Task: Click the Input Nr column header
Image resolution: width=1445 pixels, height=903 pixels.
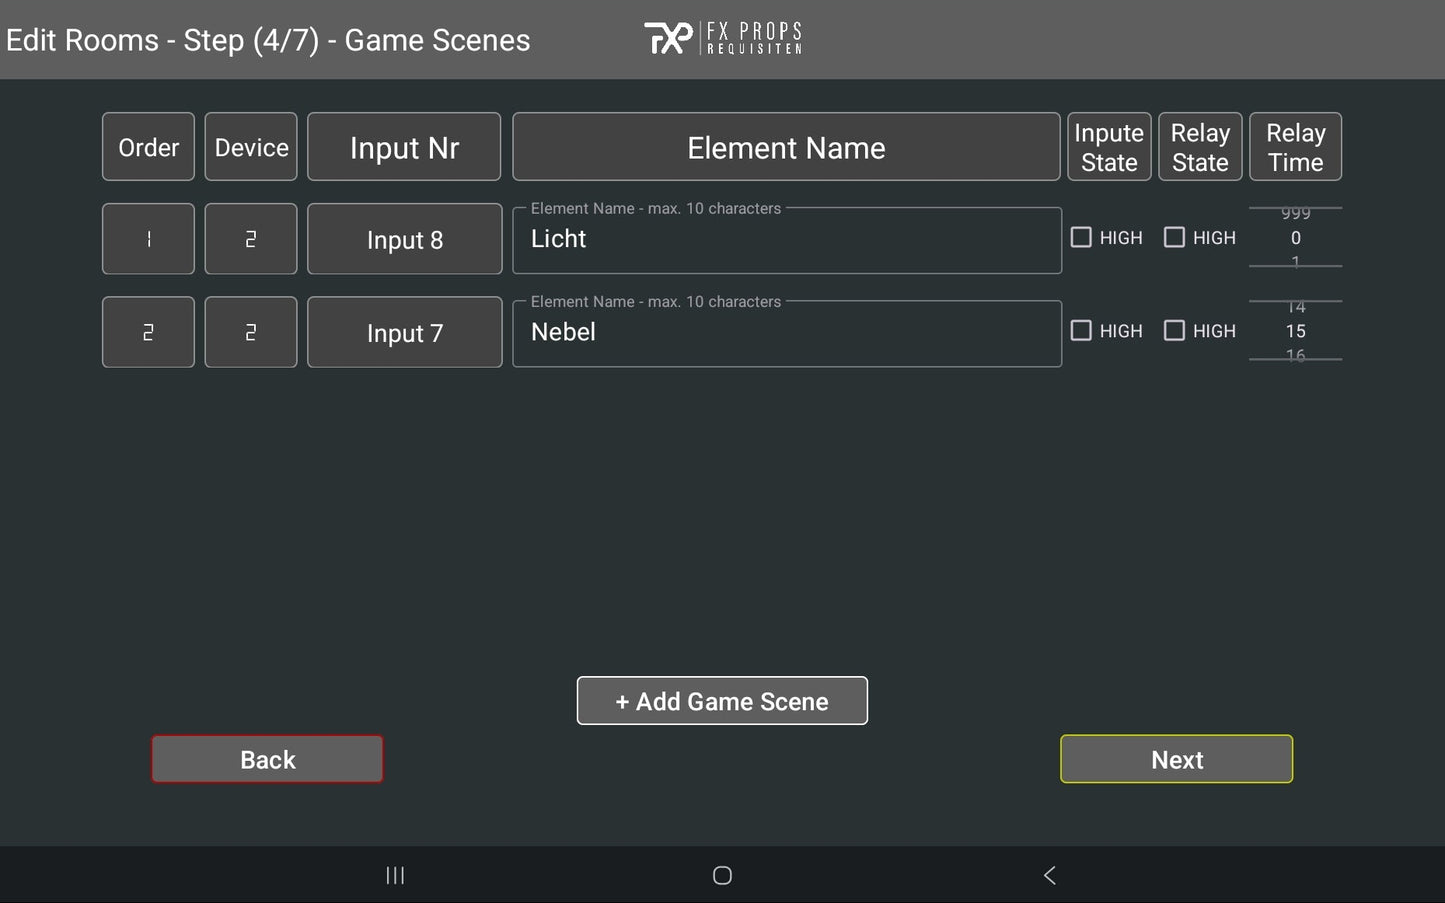Action: tap(404, 146)
